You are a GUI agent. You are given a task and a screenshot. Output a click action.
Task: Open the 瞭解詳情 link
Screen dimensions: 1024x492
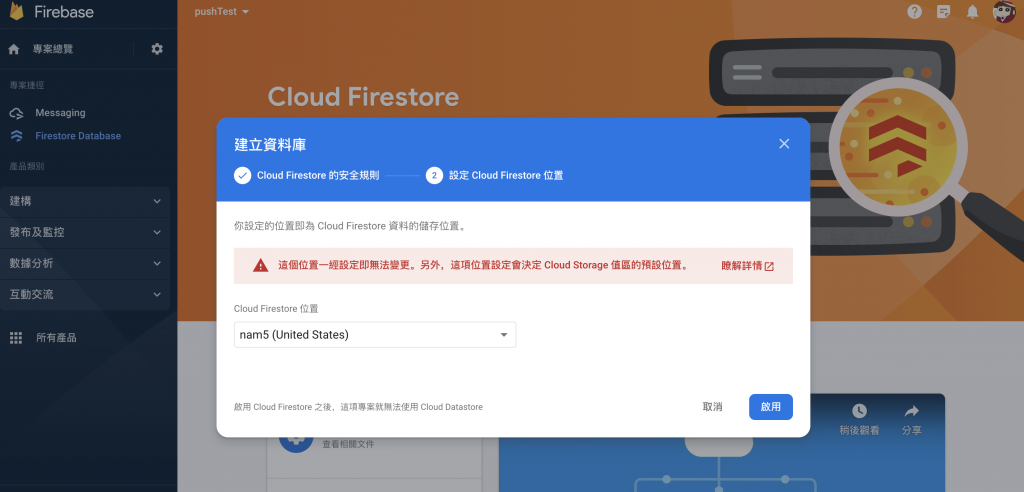pos(748,266)
